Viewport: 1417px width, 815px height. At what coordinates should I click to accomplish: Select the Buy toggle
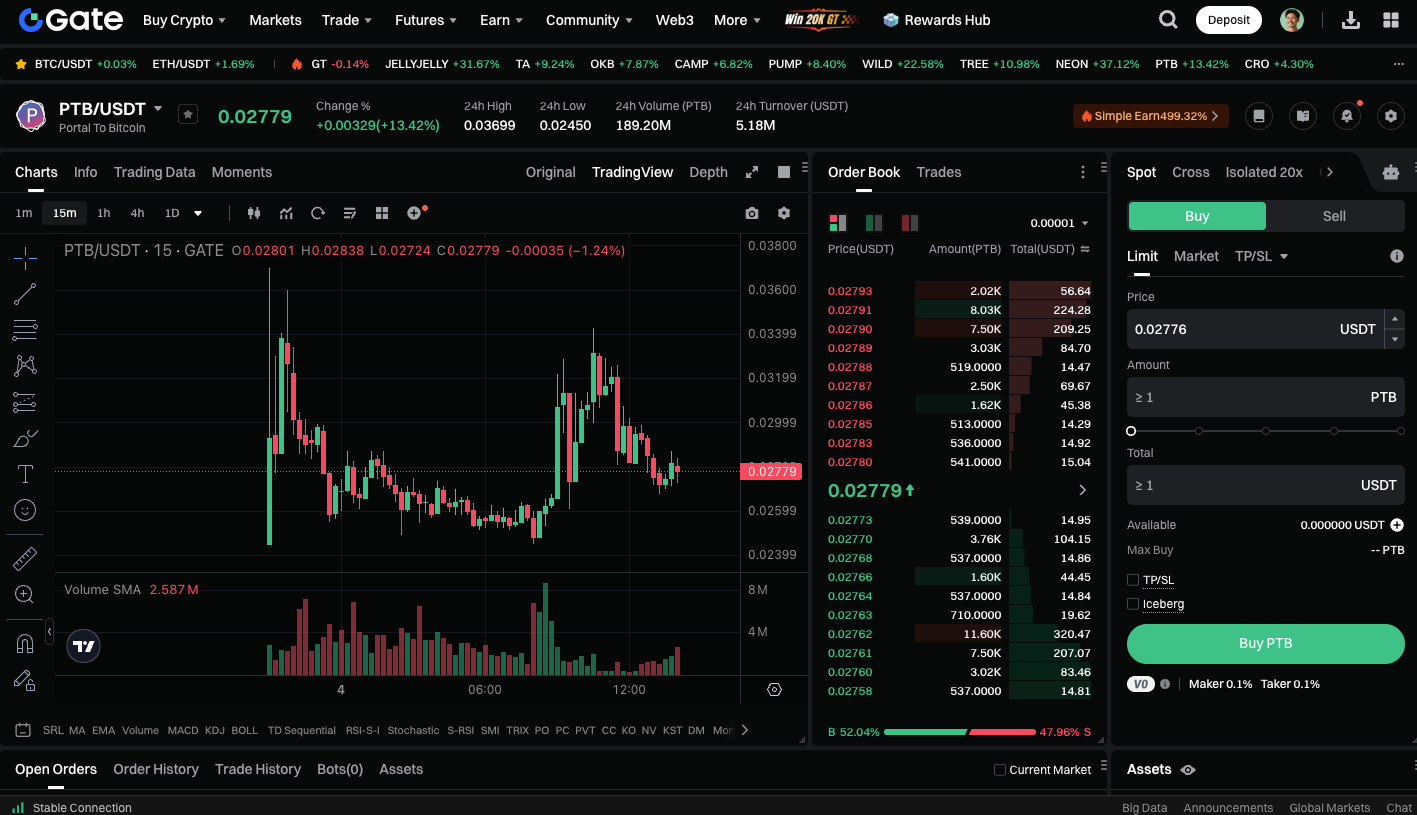coord(1197,216)
